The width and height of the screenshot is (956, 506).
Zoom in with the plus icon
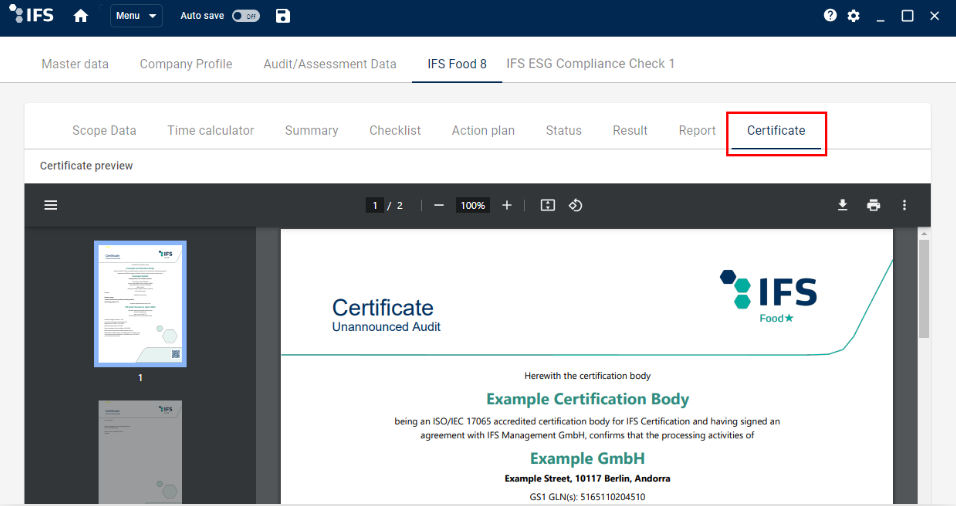pos(507,205)
